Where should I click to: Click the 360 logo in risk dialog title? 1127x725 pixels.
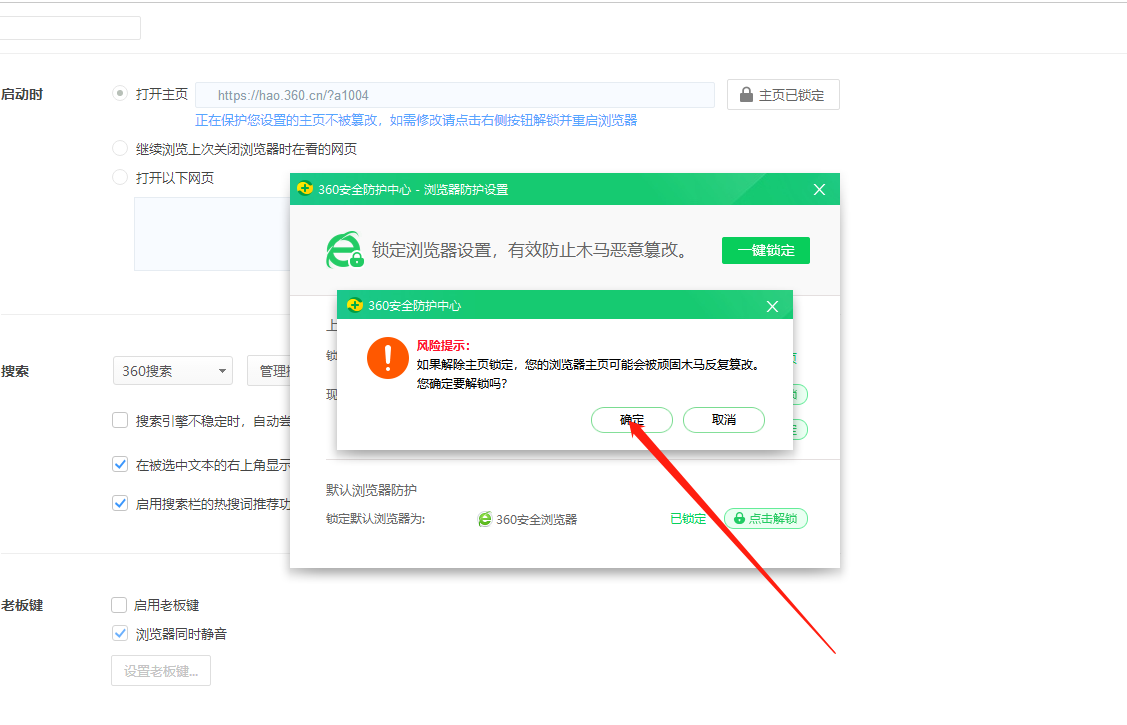click(354, 305)
